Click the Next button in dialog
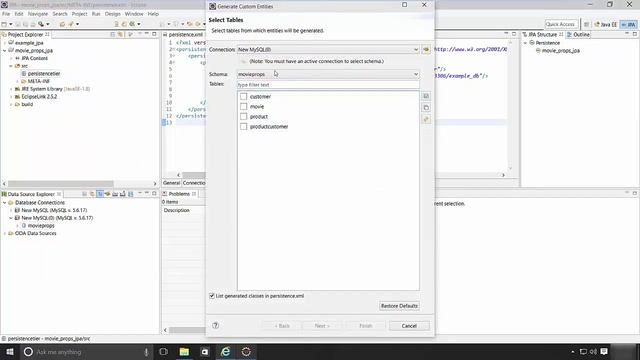Image resolution: width=640 pixels, height=360 pixels. [x=322, y=326]
